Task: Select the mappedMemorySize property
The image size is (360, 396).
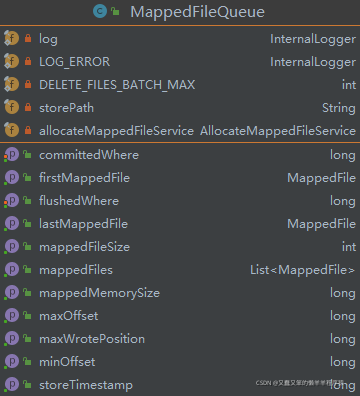Action: point(180,292)
